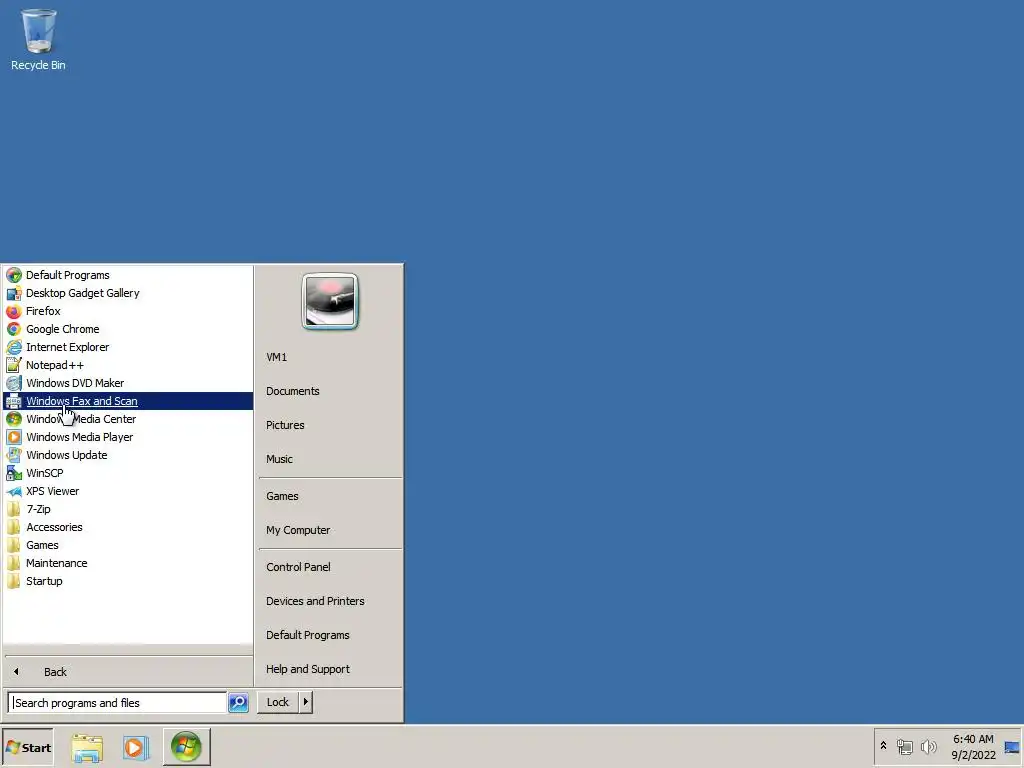
Task: Select the WinSCP text label
Action: click(x=44, y=473)
